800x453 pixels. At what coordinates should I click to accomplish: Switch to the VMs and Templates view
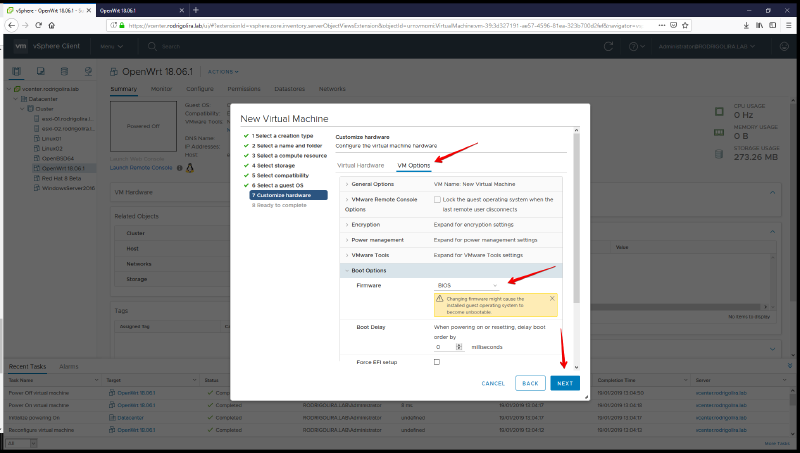coord(40,72)
